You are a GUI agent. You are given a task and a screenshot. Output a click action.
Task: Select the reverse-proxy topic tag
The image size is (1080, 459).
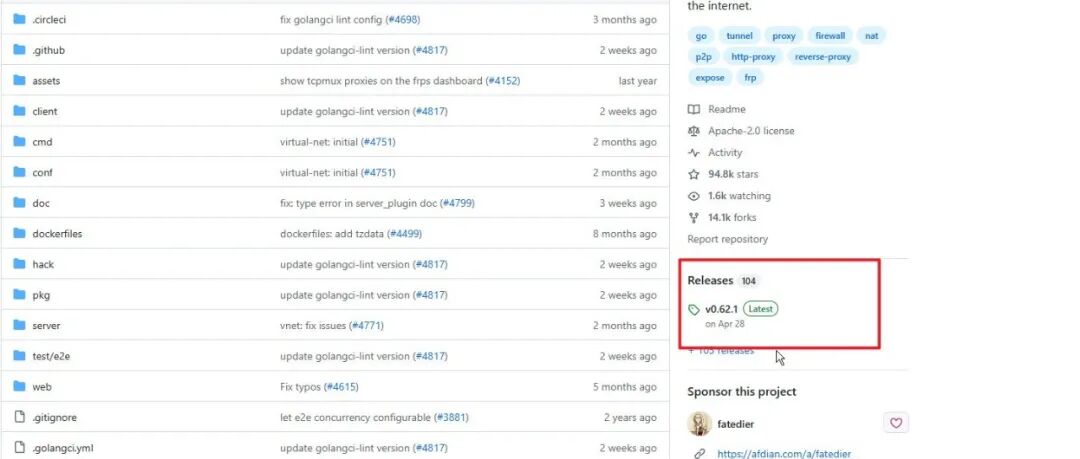click(x=822, y=57)
